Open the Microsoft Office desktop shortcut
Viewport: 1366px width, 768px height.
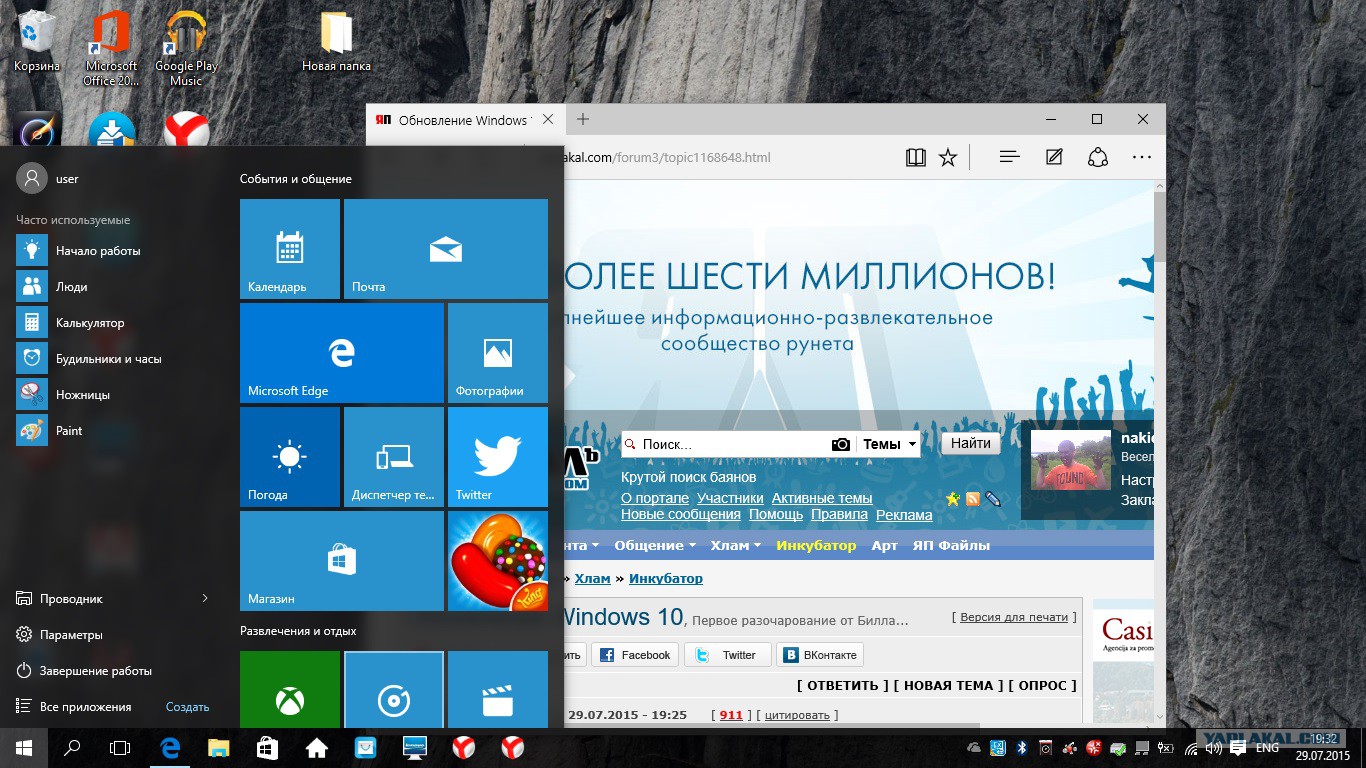pyautogui.click(x=111, y=48)
